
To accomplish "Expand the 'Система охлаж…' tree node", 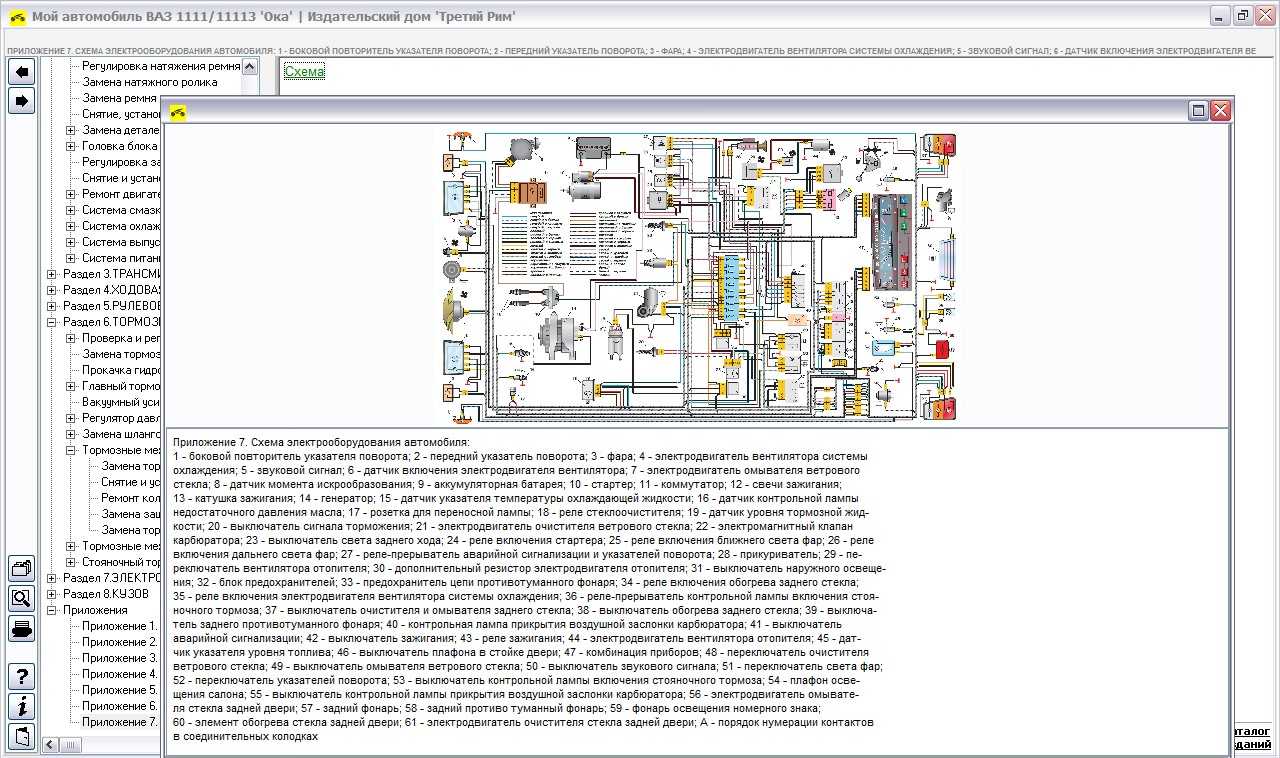I will [x=71, y=226].
